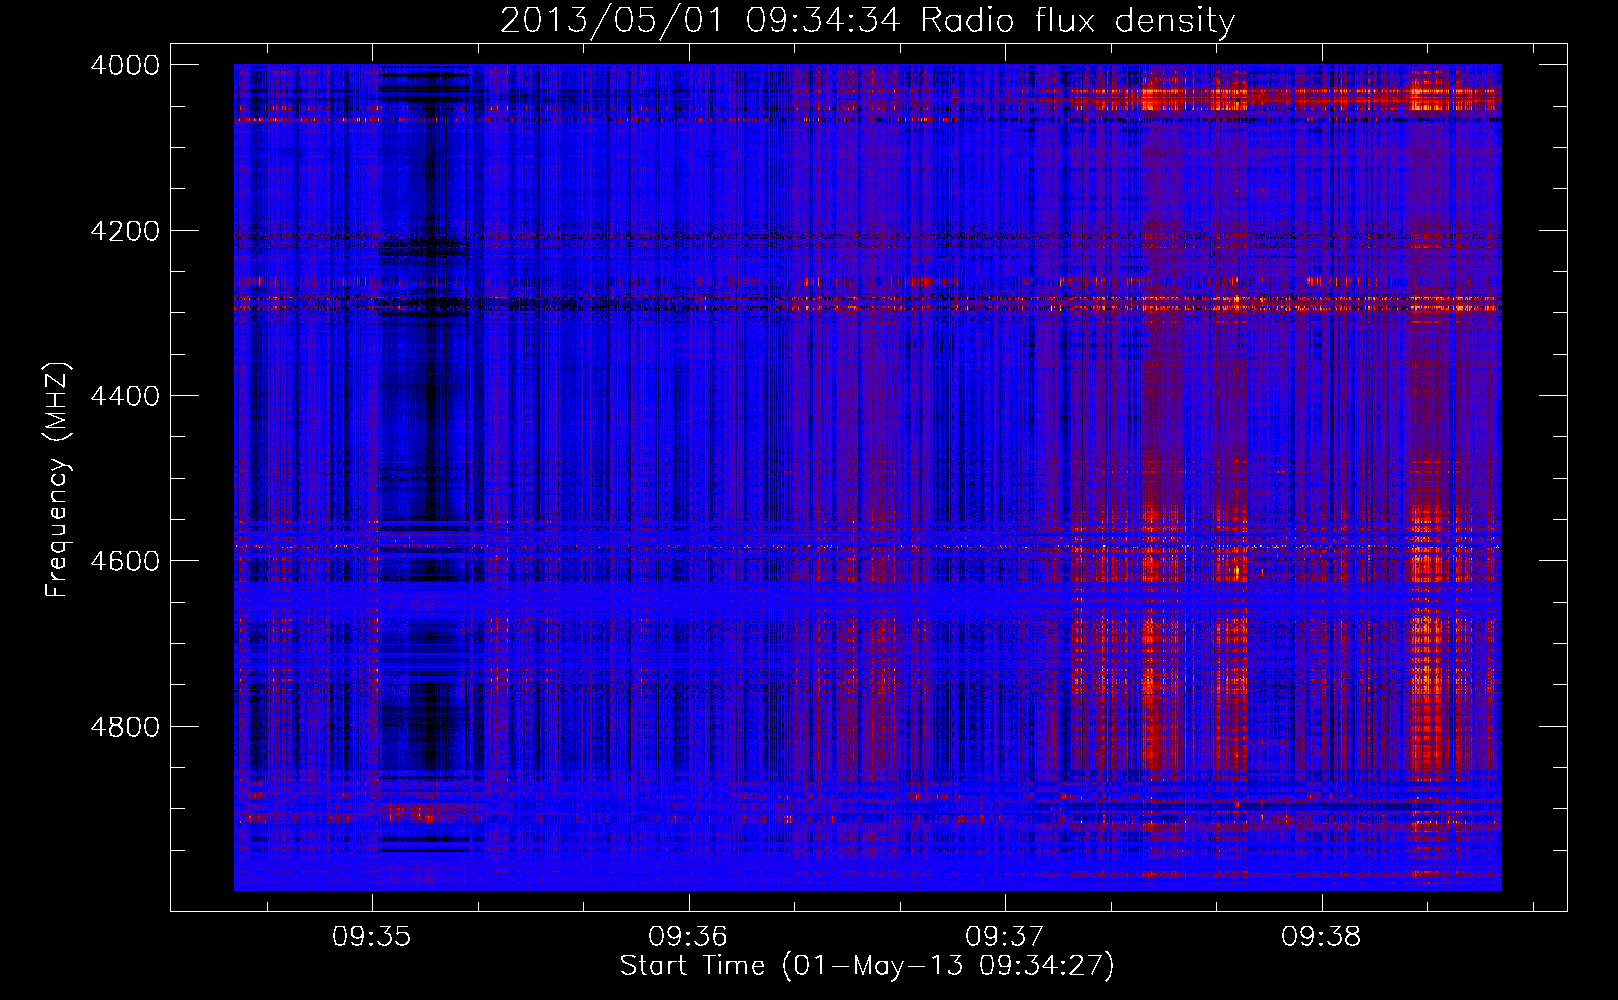Image resolution: width=1618 pixels, height=1000 pixels.
Task: Click the 4200 frequency tick label
Action: click(125, 231)
